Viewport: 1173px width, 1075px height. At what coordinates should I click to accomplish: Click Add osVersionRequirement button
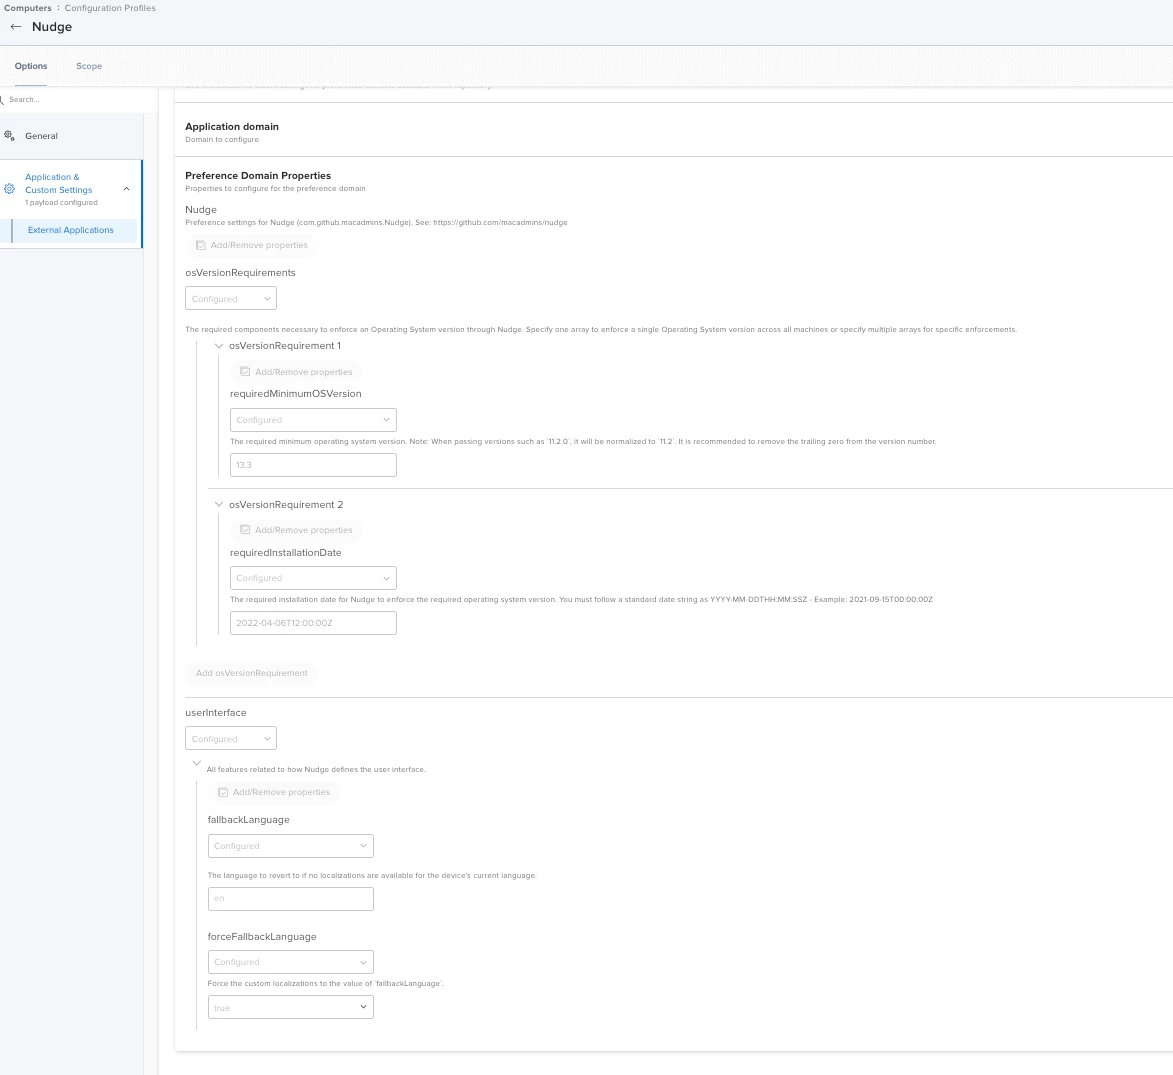pos(251,673)
